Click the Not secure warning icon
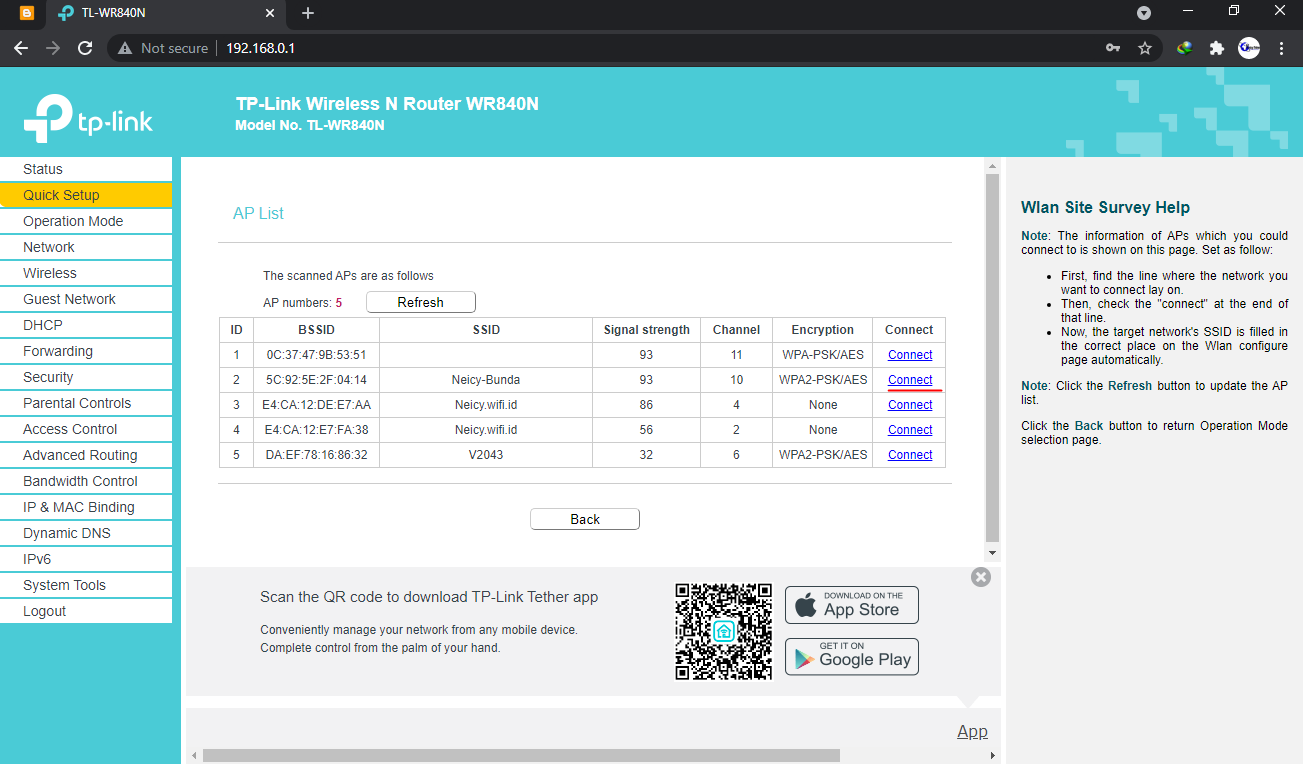This screenshot has width=1303, height=764. pyautogui.click(x=125, y=48)
